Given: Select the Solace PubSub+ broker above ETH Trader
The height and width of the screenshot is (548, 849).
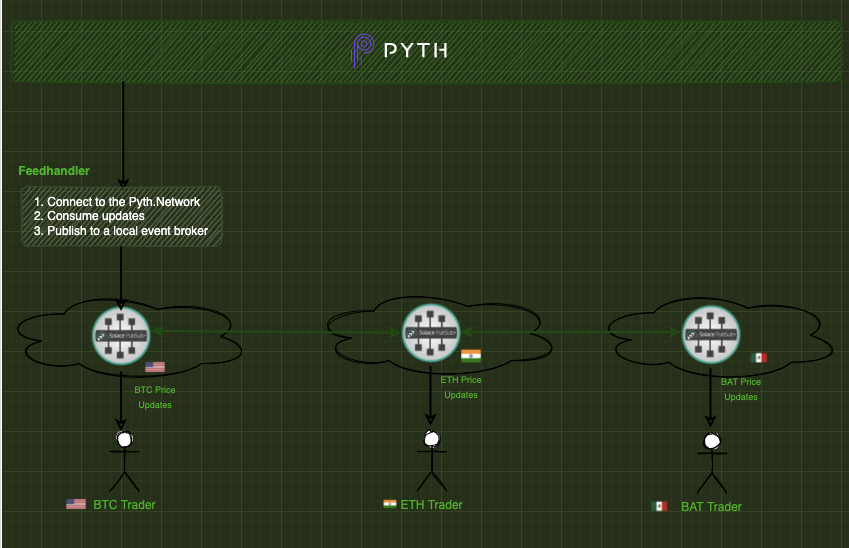Looking at the screenshot, I should (430, 332).
